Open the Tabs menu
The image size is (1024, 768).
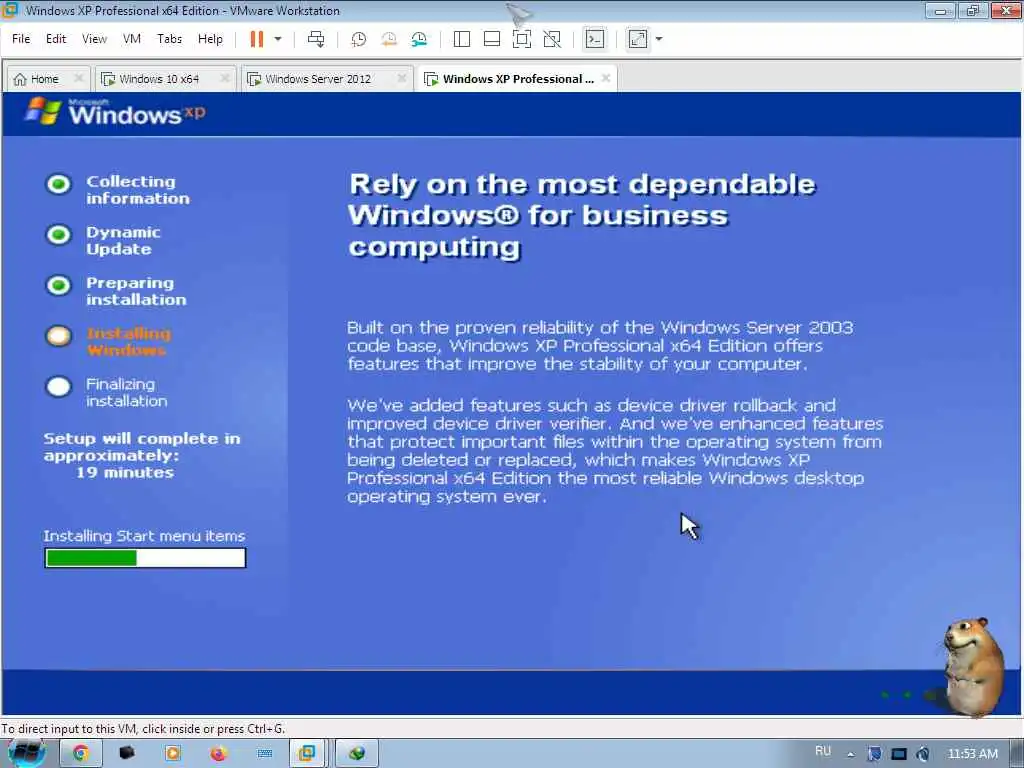[x=169, y=39]
